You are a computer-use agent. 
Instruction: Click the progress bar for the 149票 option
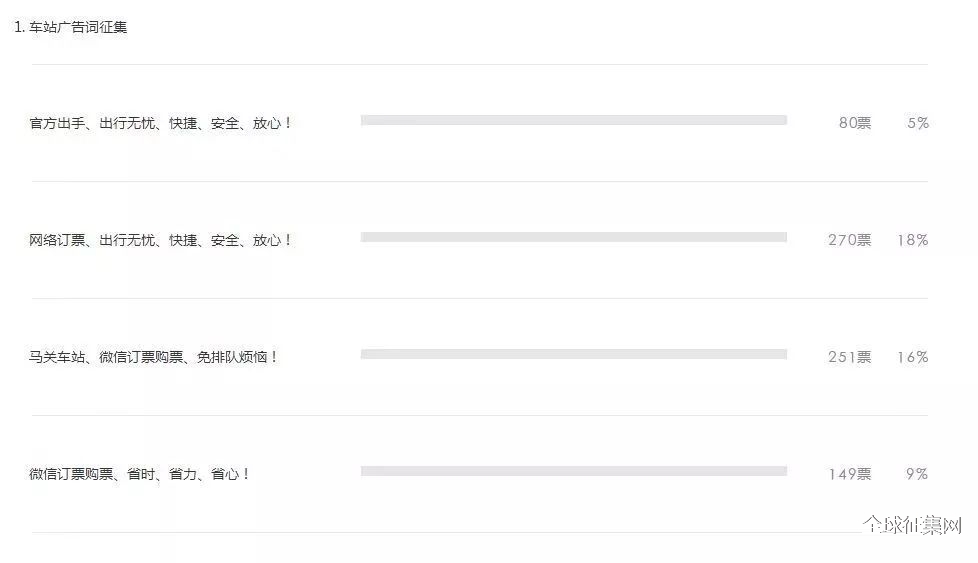point(574,471)
